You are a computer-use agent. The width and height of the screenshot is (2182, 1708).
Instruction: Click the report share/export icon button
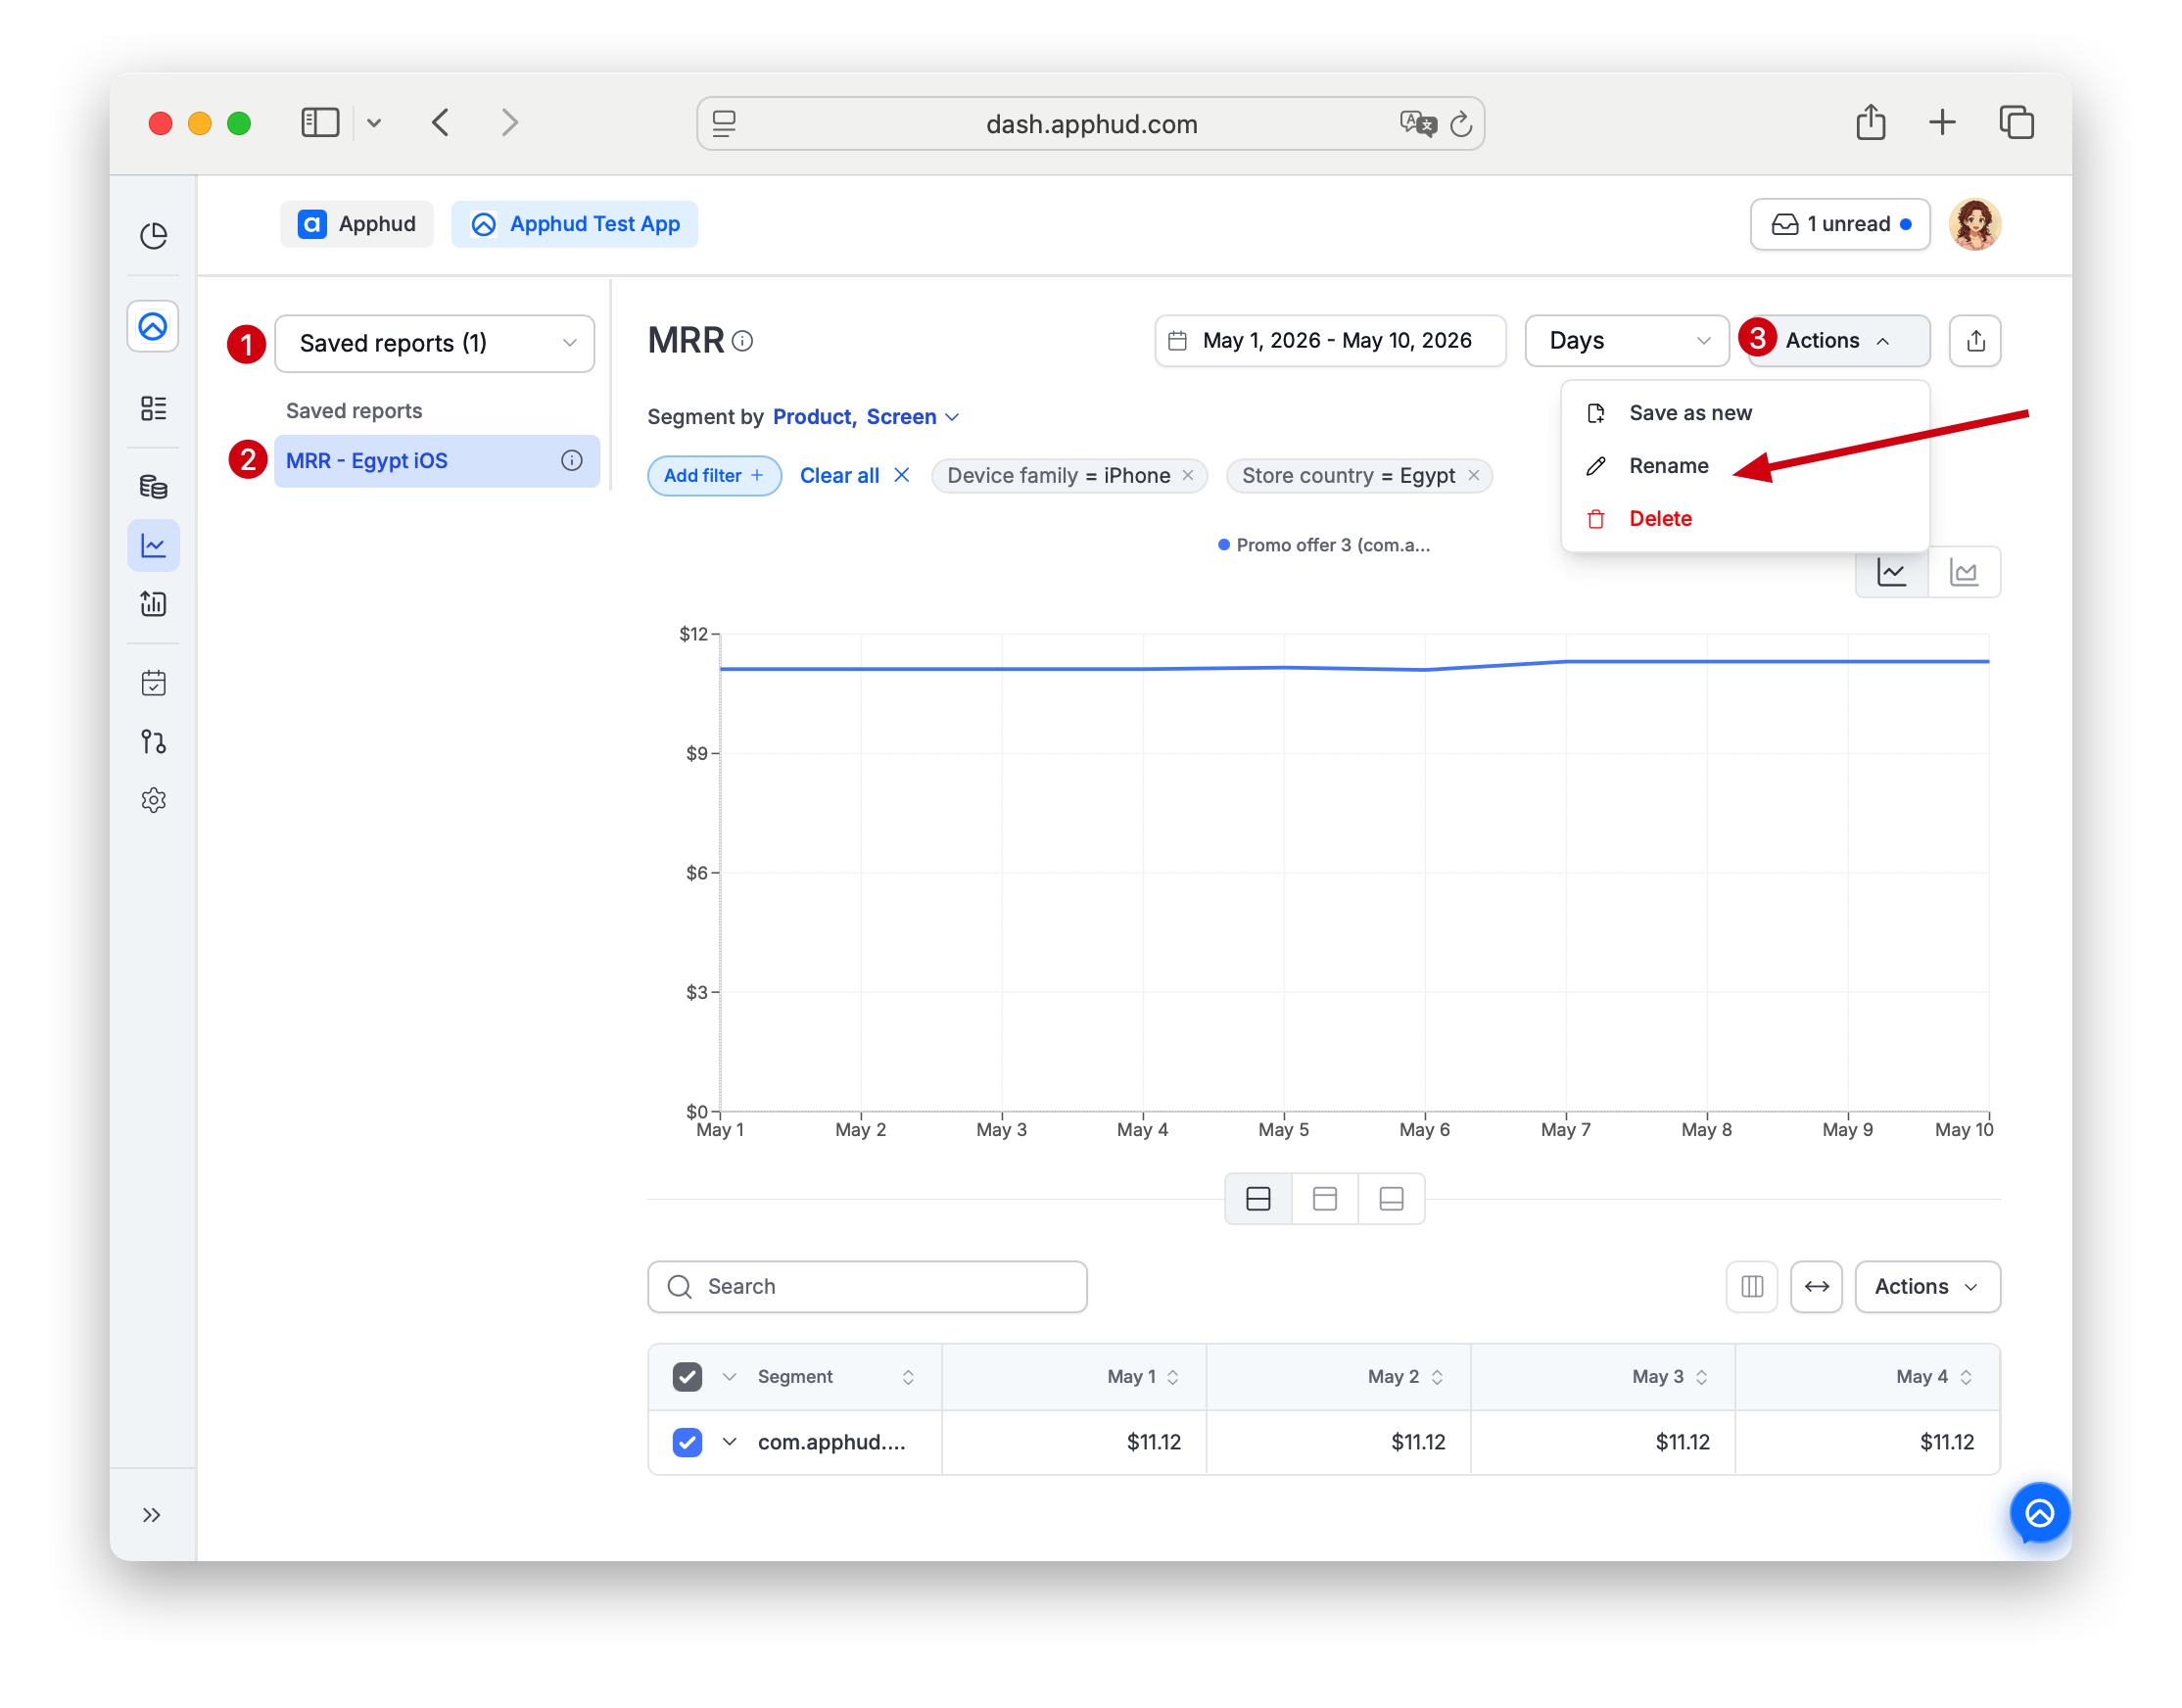click(x=1975, y=341)
